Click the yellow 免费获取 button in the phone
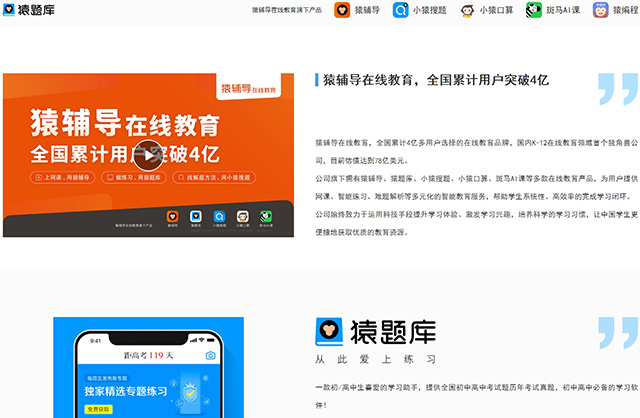 (98, 409)
